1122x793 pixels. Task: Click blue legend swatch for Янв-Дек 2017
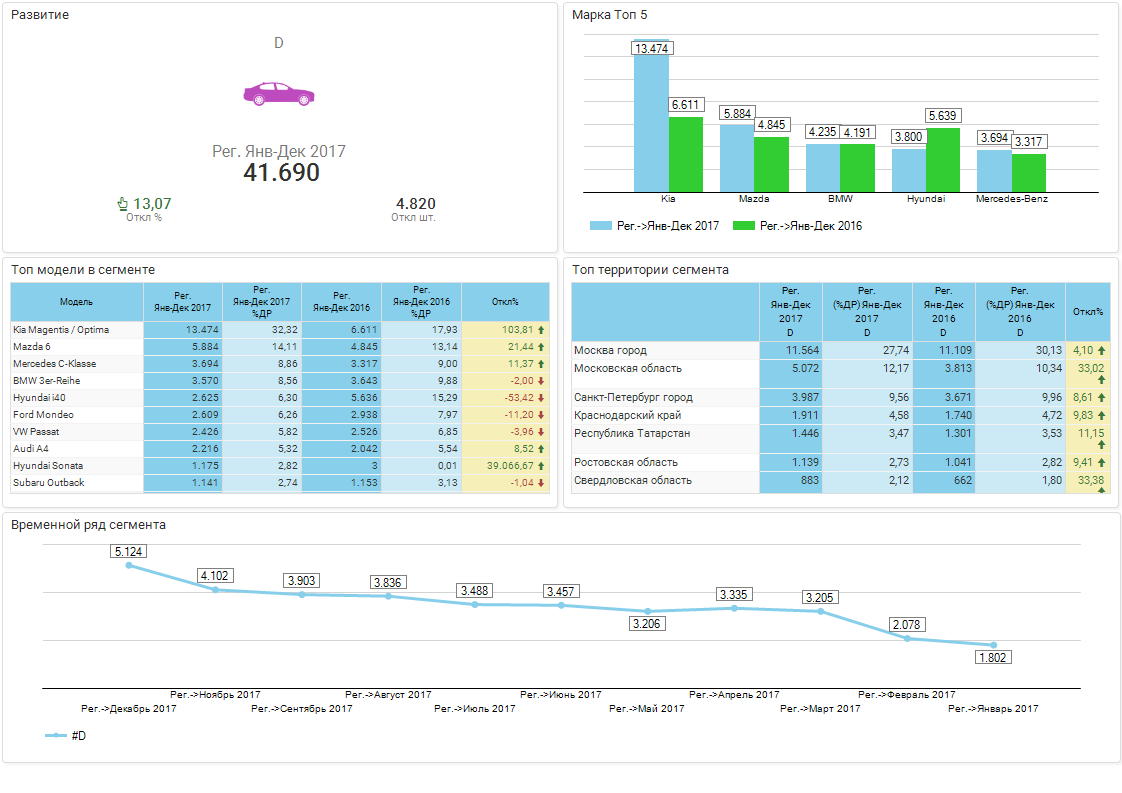click(x=600, y=226)
